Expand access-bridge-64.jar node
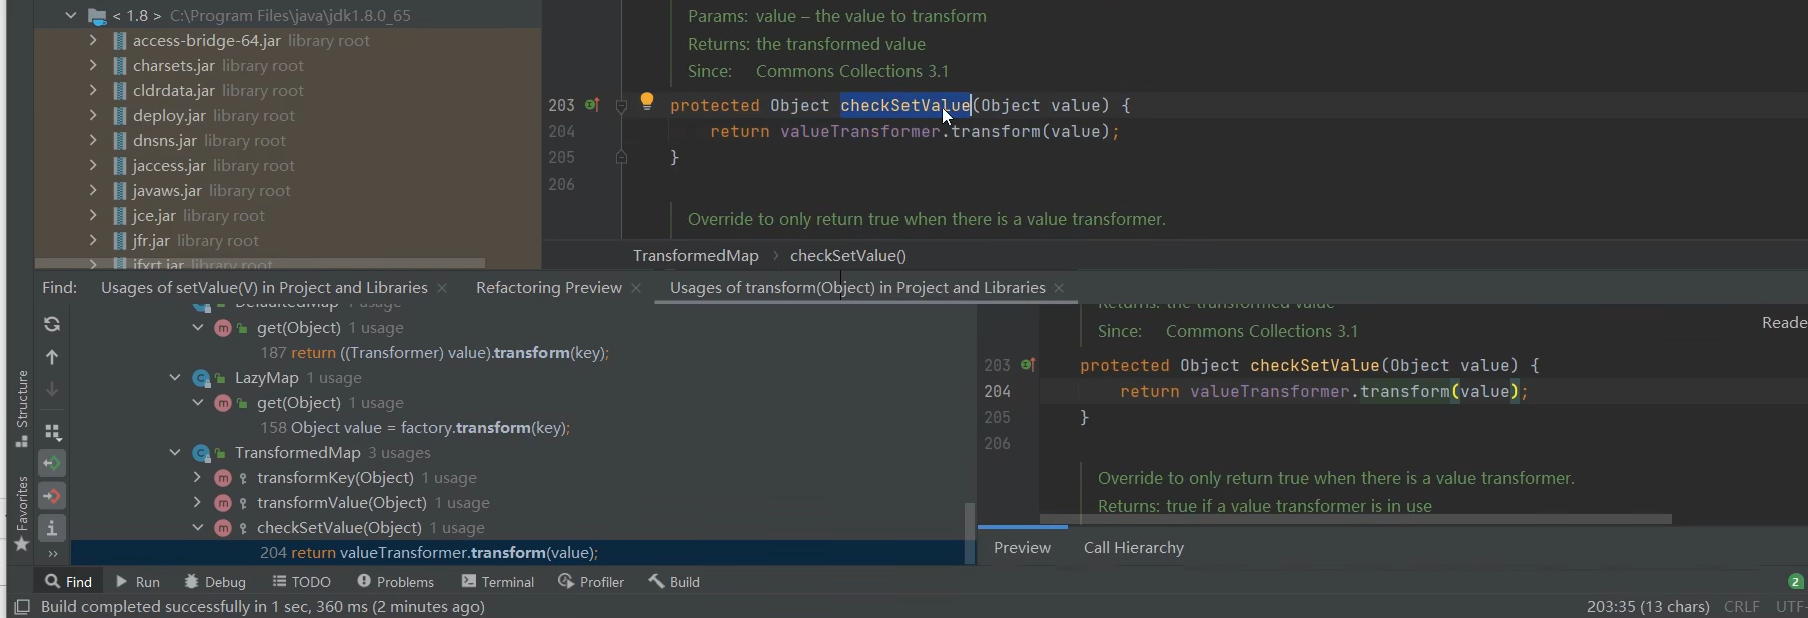The image size is (1808, 618). pyautogui.click(x=93, y=40)
